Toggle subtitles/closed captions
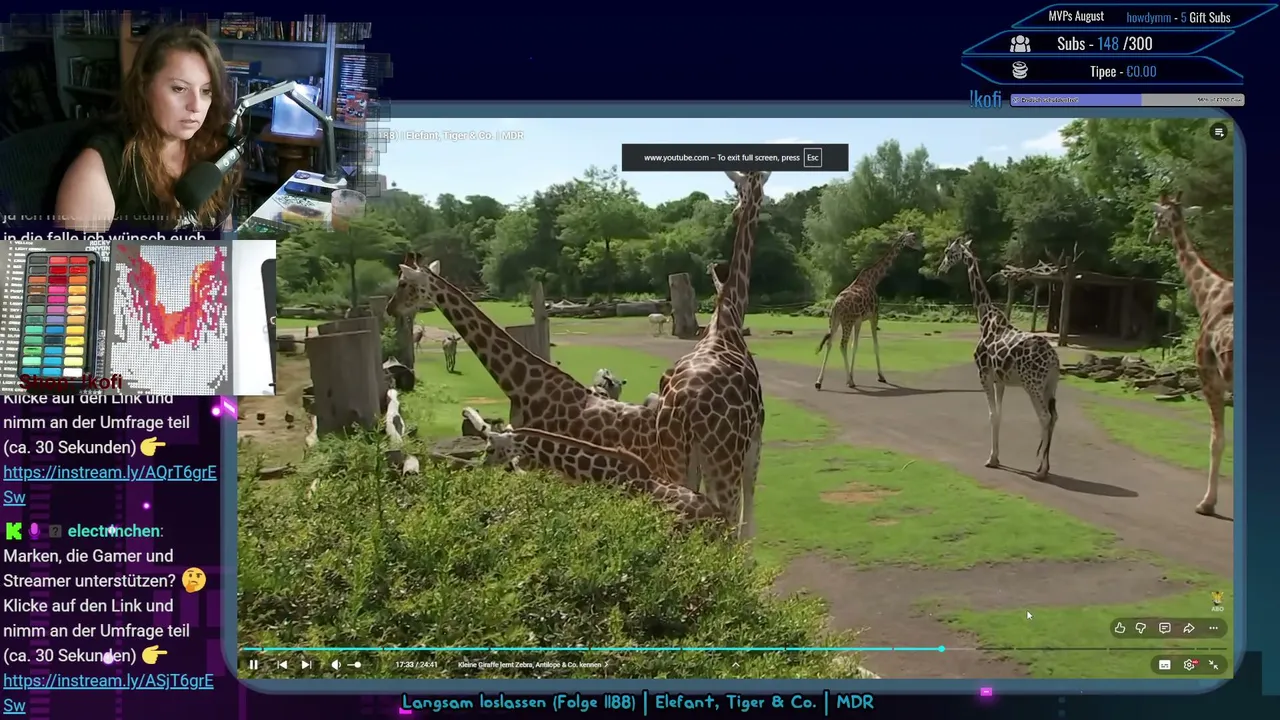The height and width of the screenshot is (720, 1280). tap(1165, 664)
